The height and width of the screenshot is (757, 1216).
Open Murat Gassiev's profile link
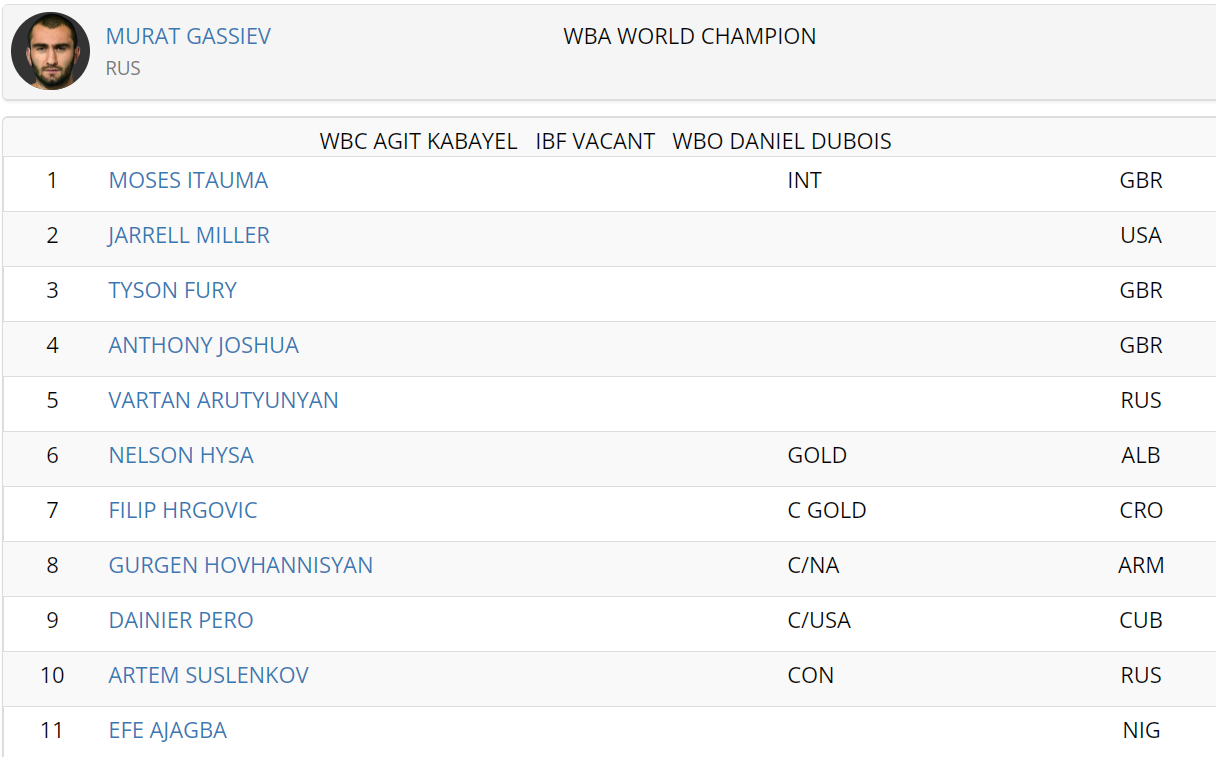(188, 36)
